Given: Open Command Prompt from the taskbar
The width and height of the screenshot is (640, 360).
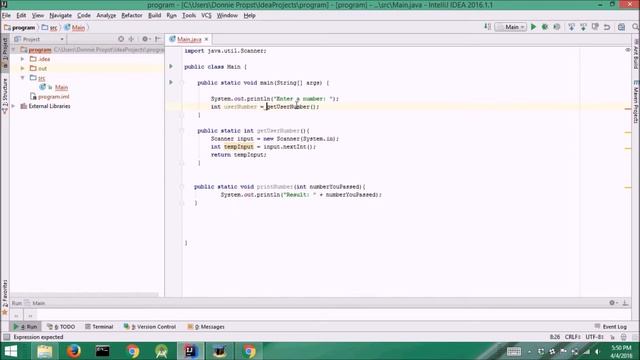Looking at the screenshot, I should [x=102, y=351].
